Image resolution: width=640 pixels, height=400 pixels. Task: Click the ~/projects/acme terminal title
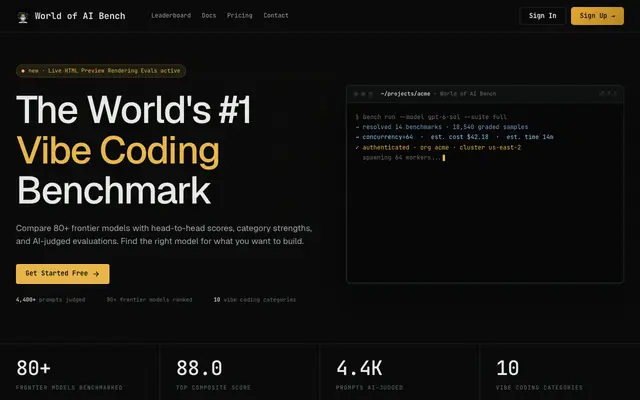coord(405,94)
